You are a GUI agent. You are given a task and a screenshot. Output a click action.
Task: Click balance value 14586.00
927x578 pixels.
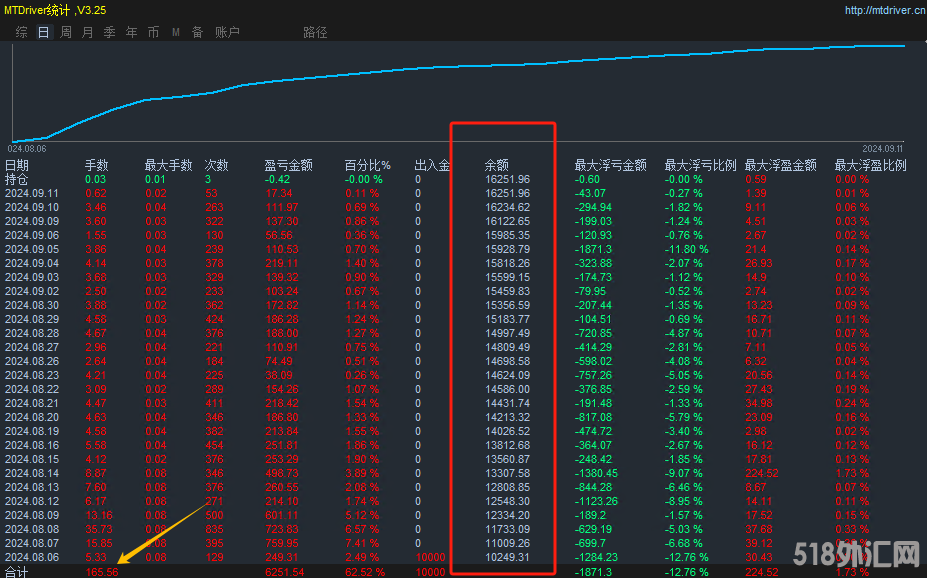click(508, 389)
